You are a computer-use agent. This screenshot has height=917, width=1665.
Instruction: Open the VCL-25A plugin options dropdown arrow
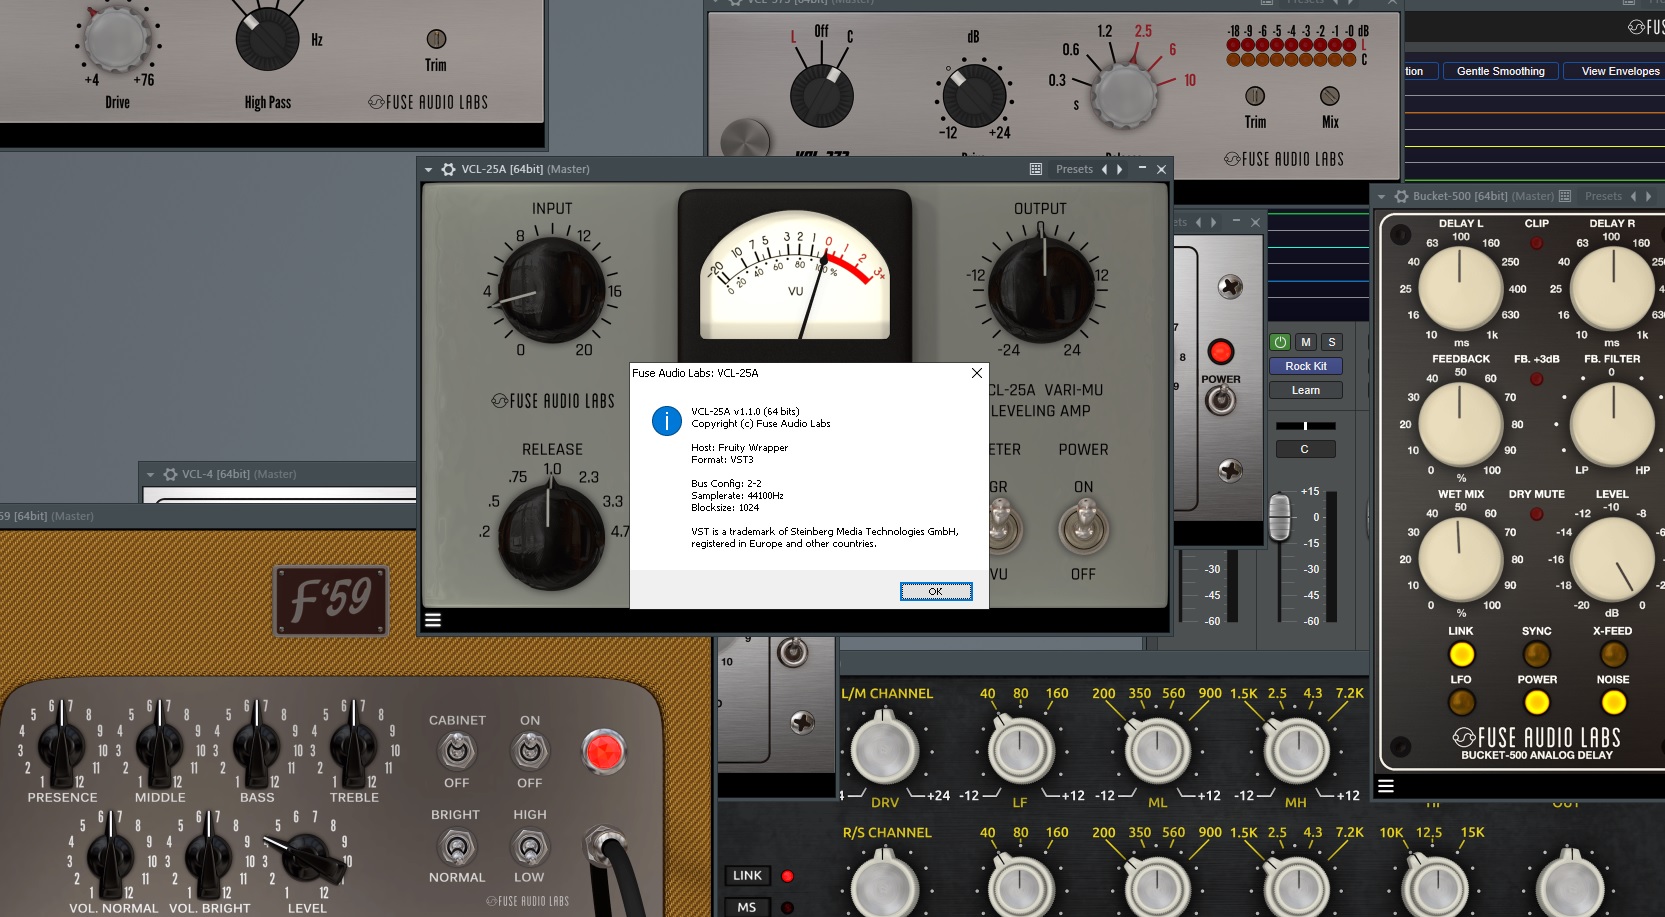[429, 169]
